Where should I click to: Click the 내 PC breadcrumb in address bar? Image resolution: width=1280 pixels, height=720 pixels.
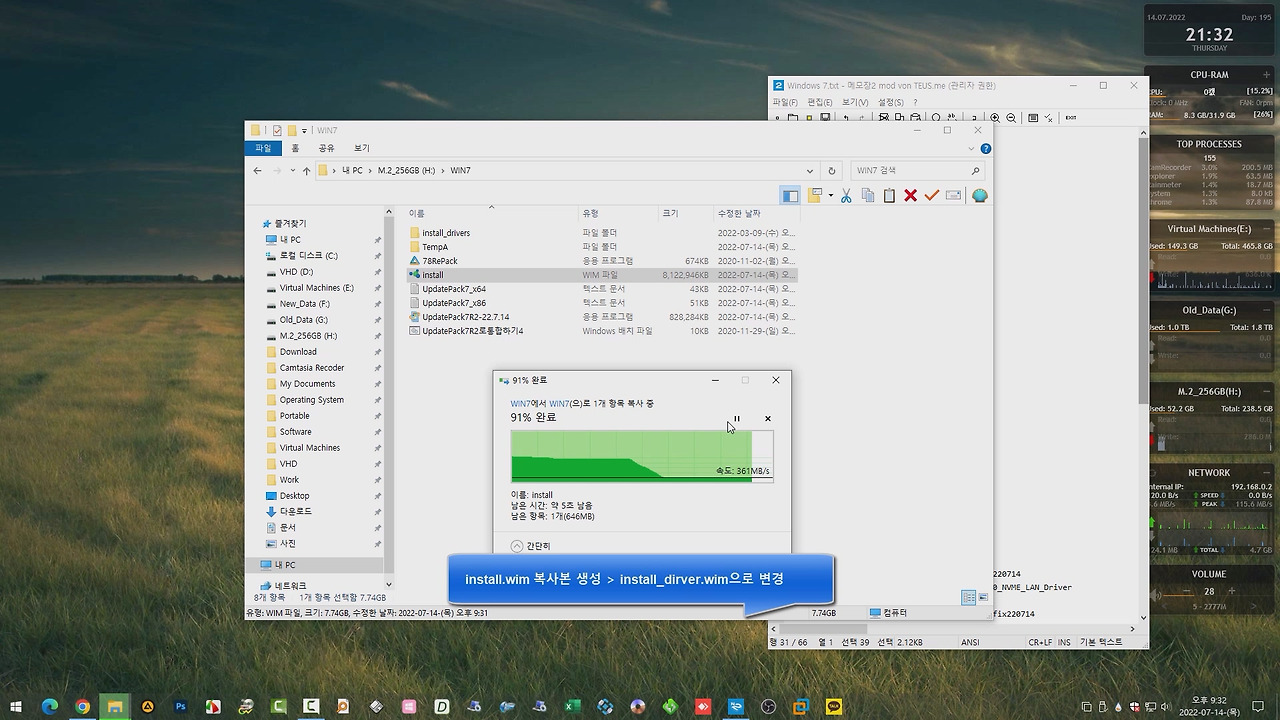point(352,171)
